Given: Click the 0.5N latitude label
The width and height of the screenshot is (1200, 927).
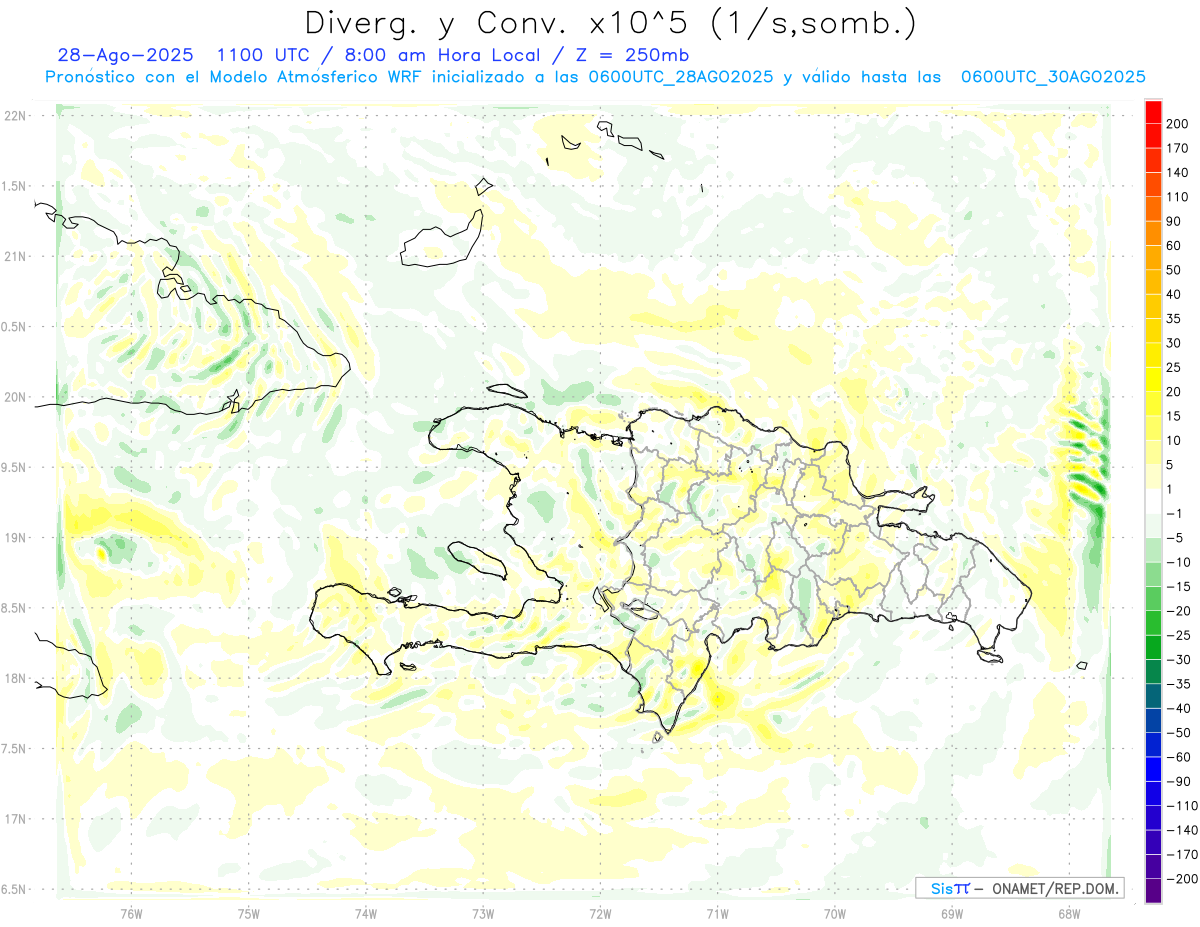Looking at the screenshot, I should (x=14, y=326).
